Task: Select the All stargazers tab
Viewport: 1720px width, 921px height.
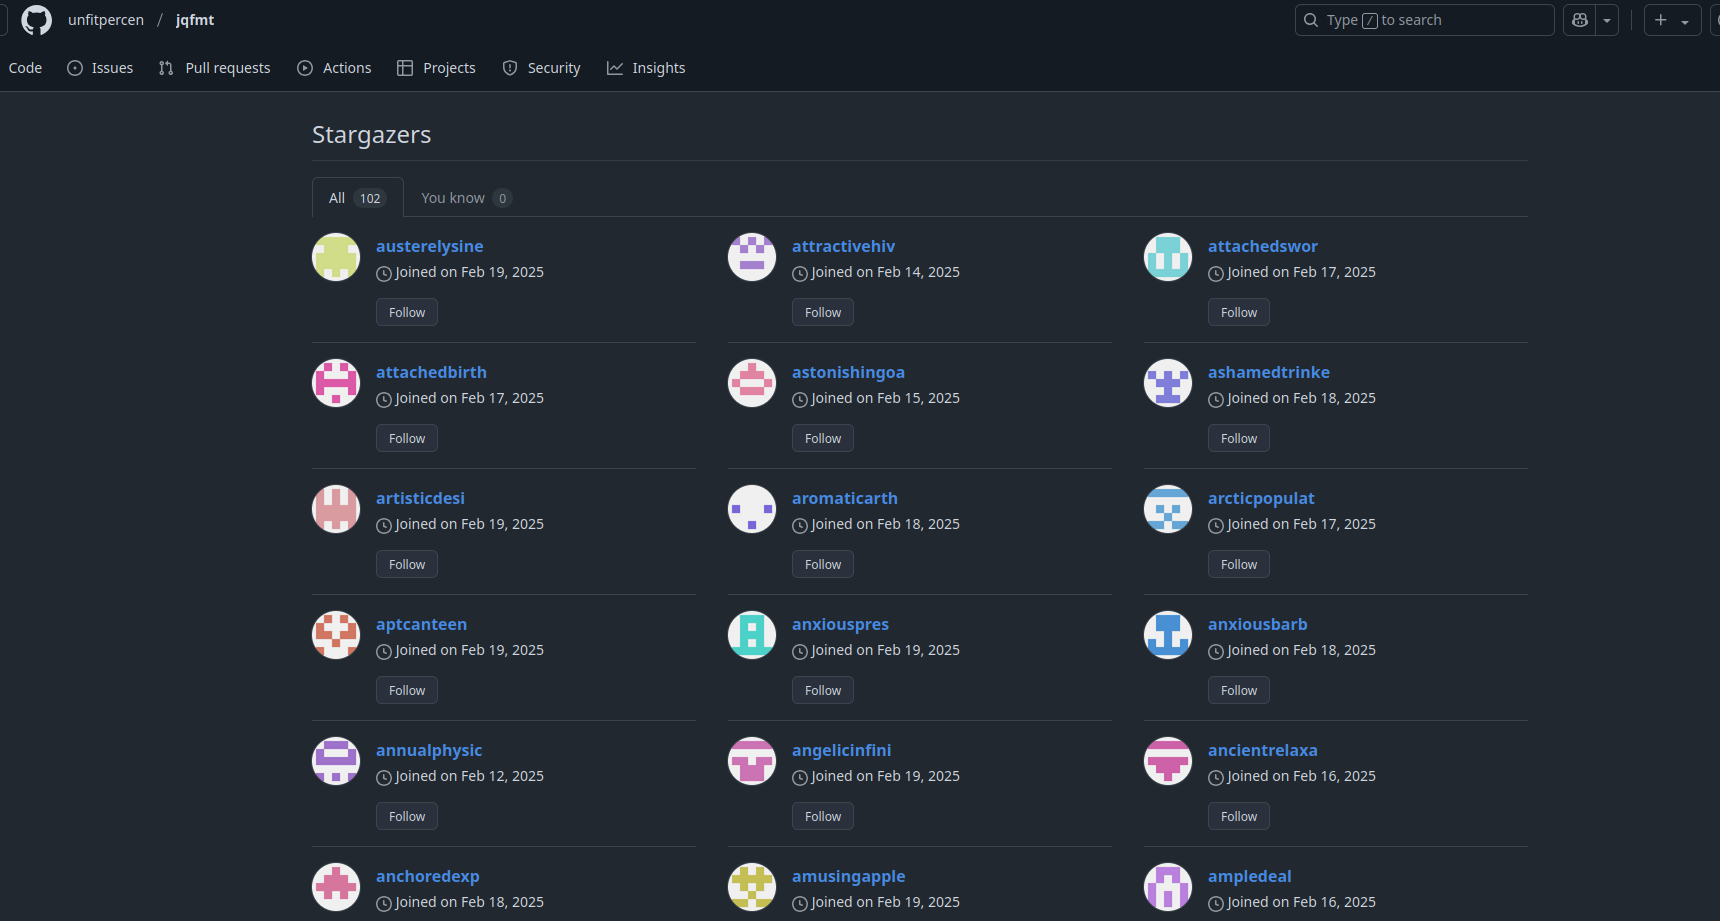Action: tap(357, 197)
